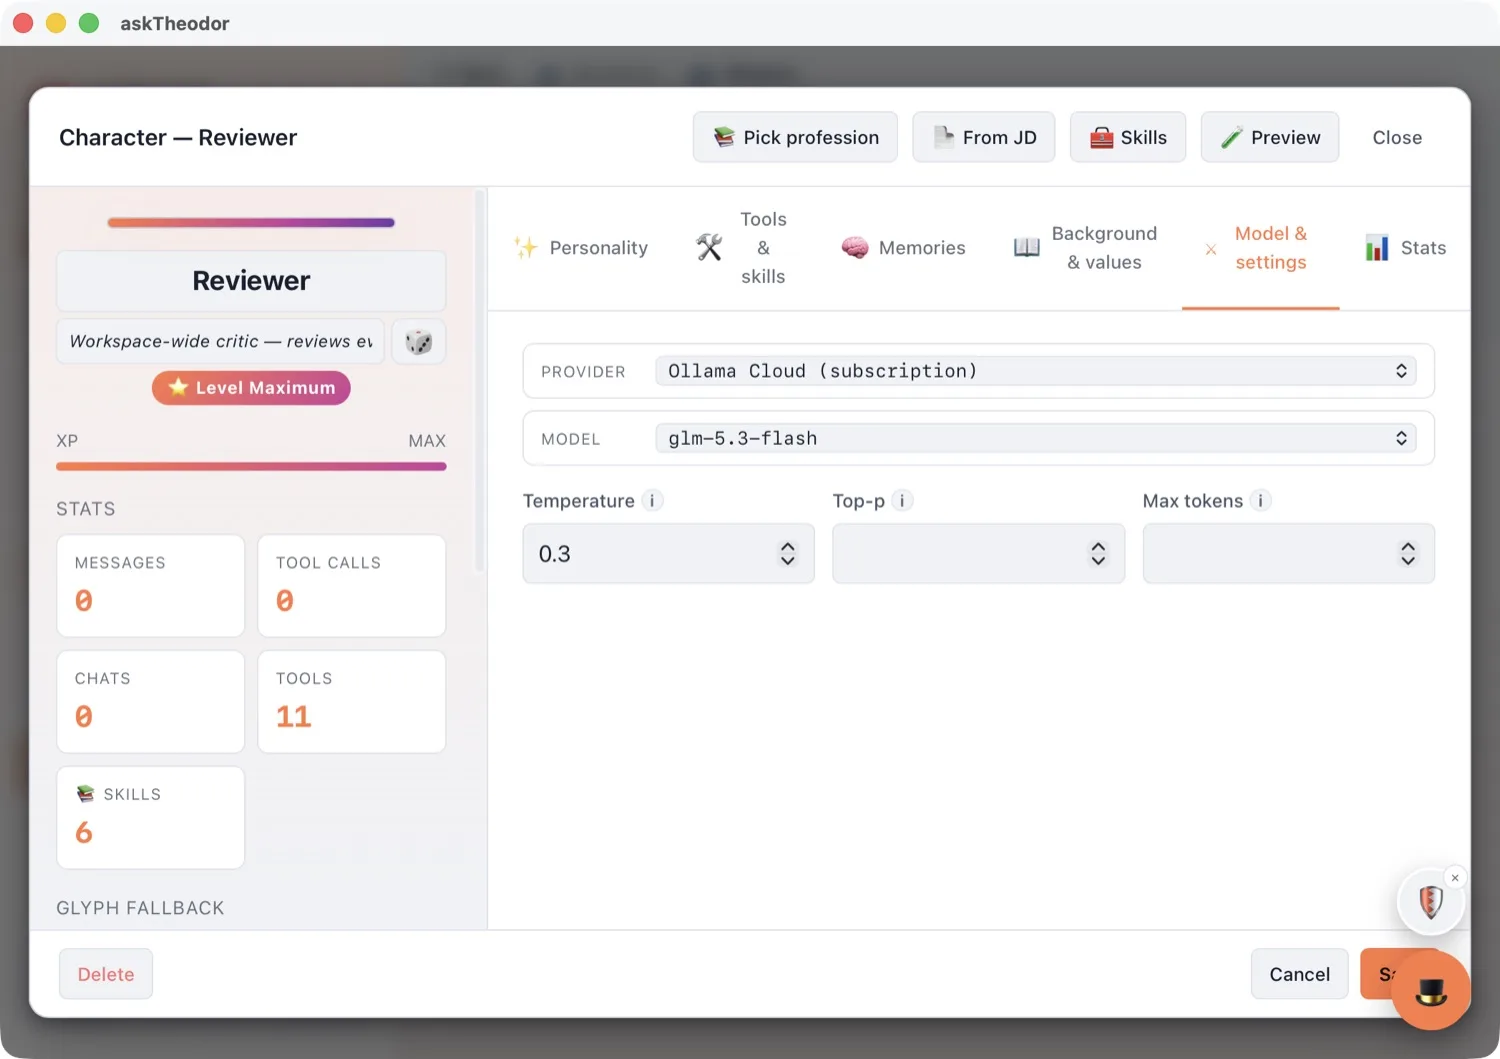Select the Background & values tab

[x=1085, y=248]
